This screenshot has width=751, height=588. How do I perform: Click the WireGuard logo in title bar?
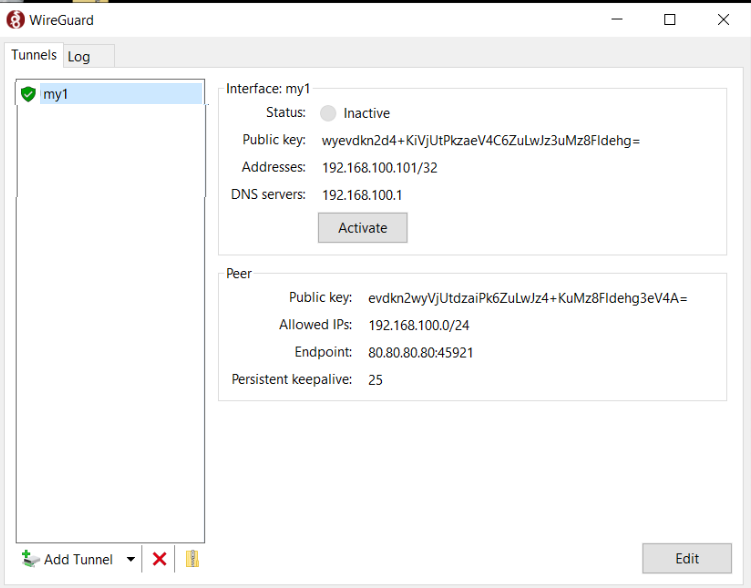[x=15, y=20]
